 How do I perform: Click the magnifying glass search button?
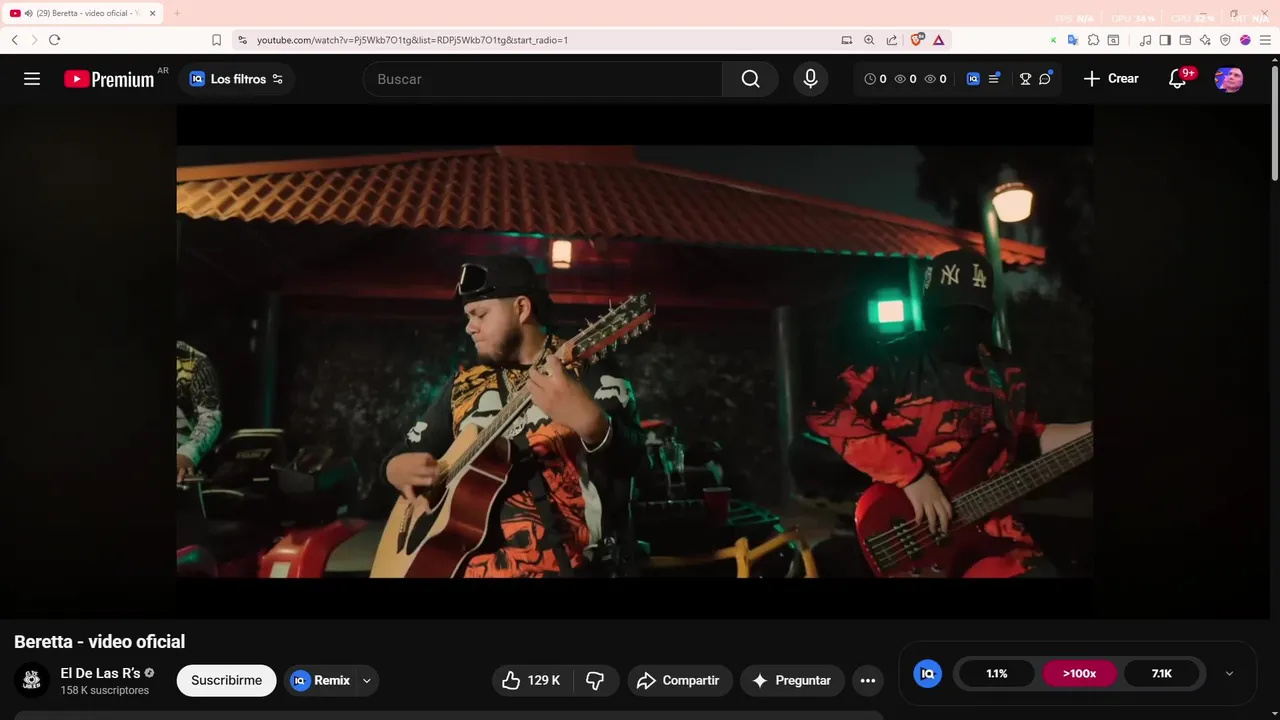point(750,79)
